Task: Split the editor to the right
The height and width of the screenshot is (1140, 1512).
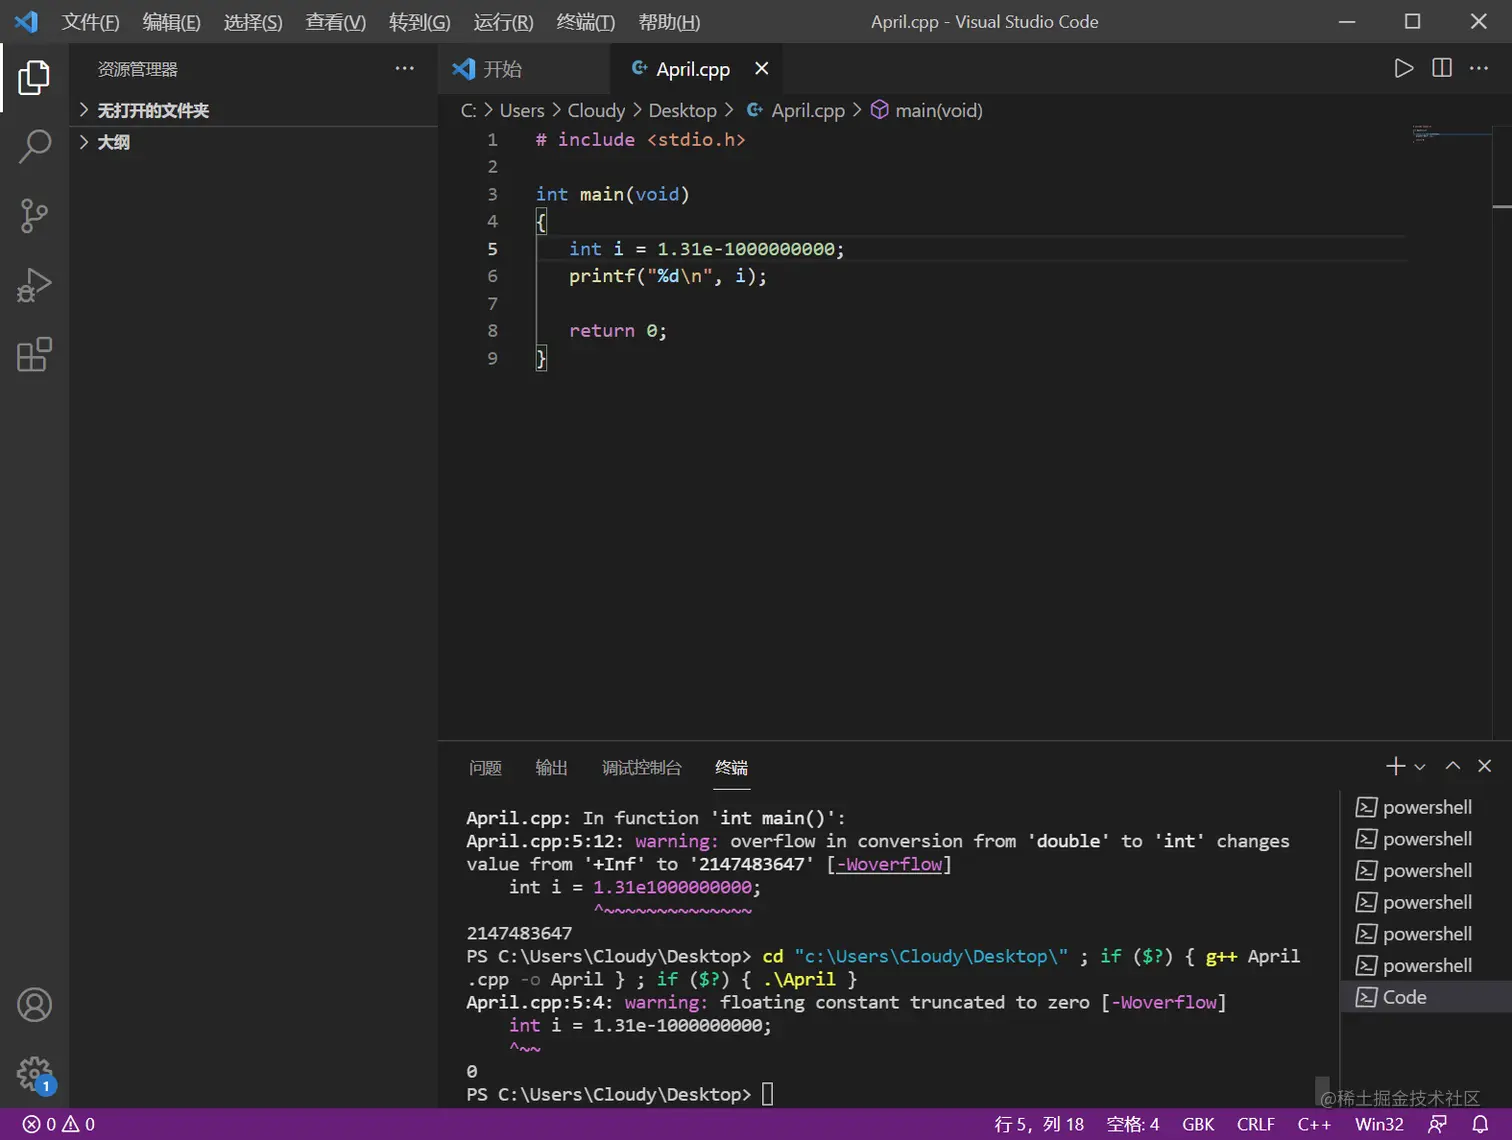Action: tap(1441, 68)
